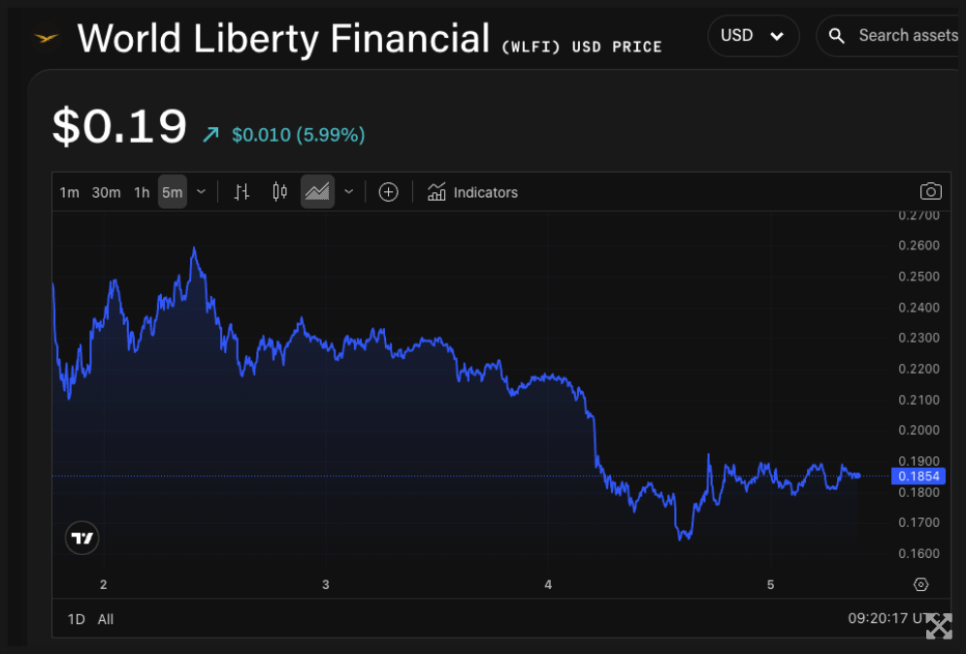This screenshot has height=654, width=966.
Task: Open the Indicators menu
Action: [473, 192]
